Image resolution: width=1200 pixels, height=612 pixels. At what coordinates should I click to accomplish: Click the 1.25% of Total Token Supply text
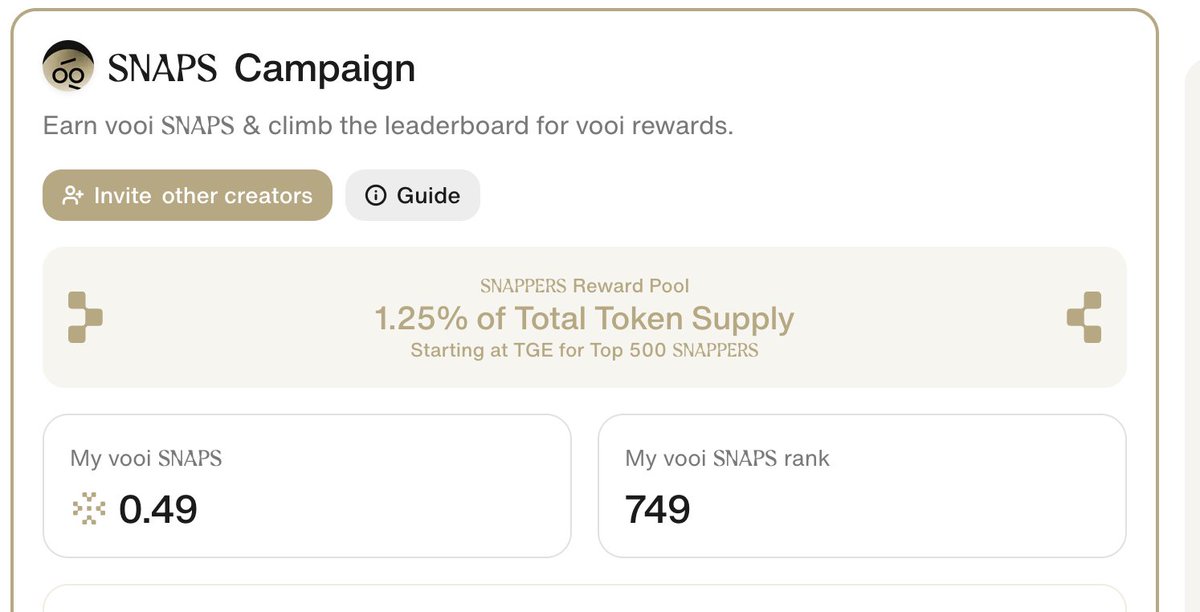click(584, 319)
